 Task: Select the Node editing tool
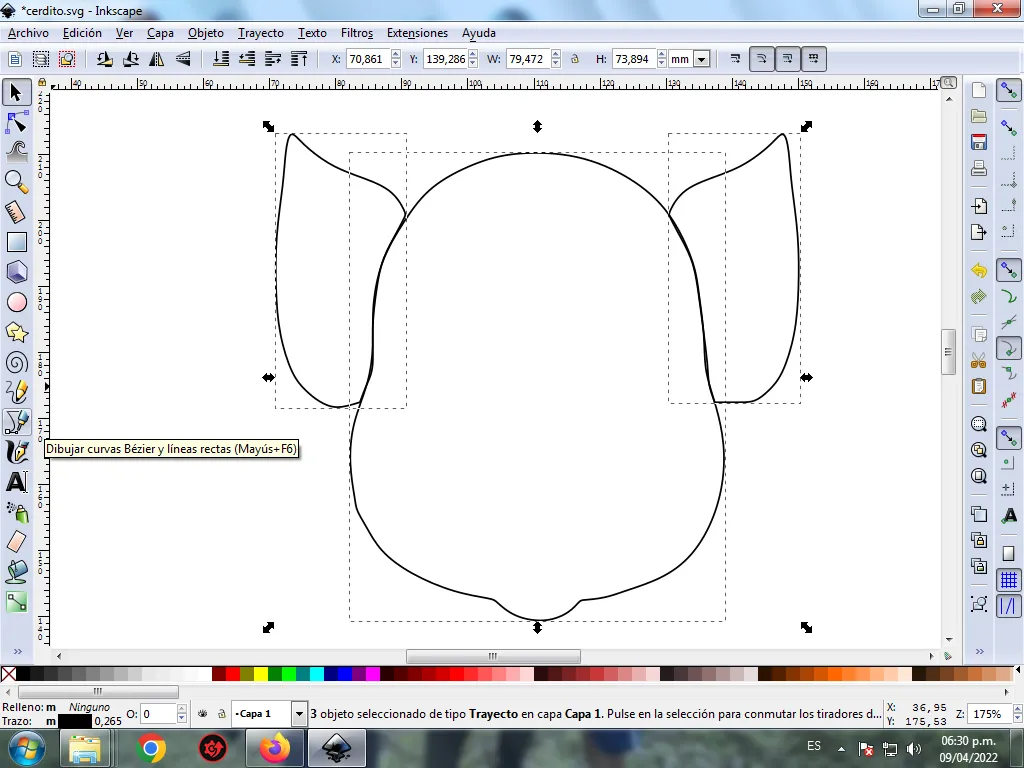point(16,122)
